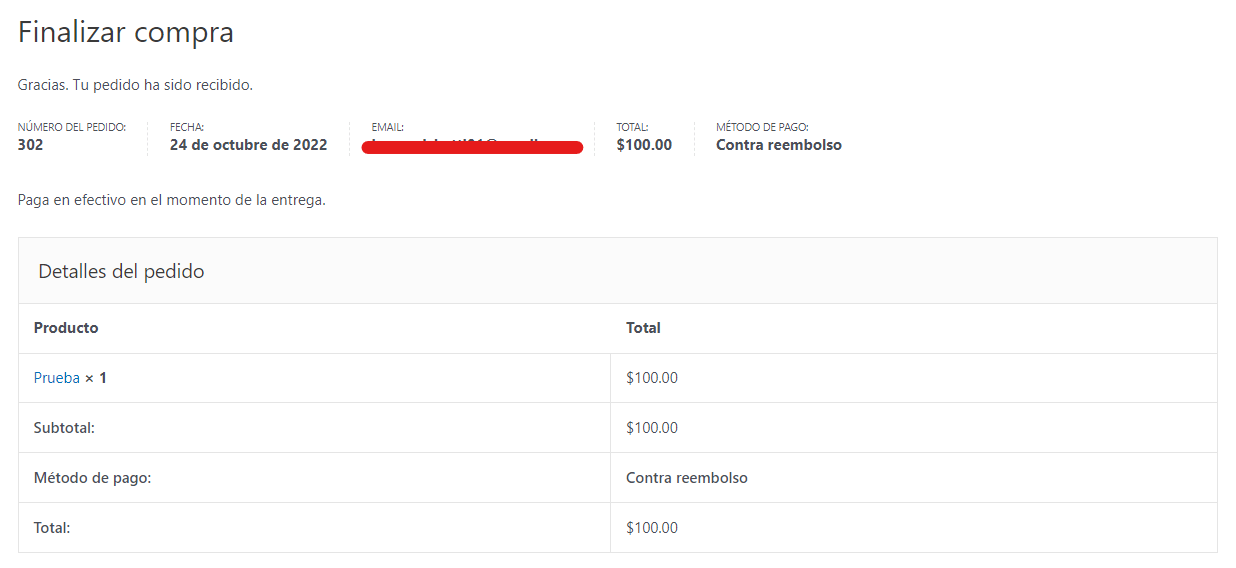Select the $100.00 value in the Subtotal row

(652, 428)
